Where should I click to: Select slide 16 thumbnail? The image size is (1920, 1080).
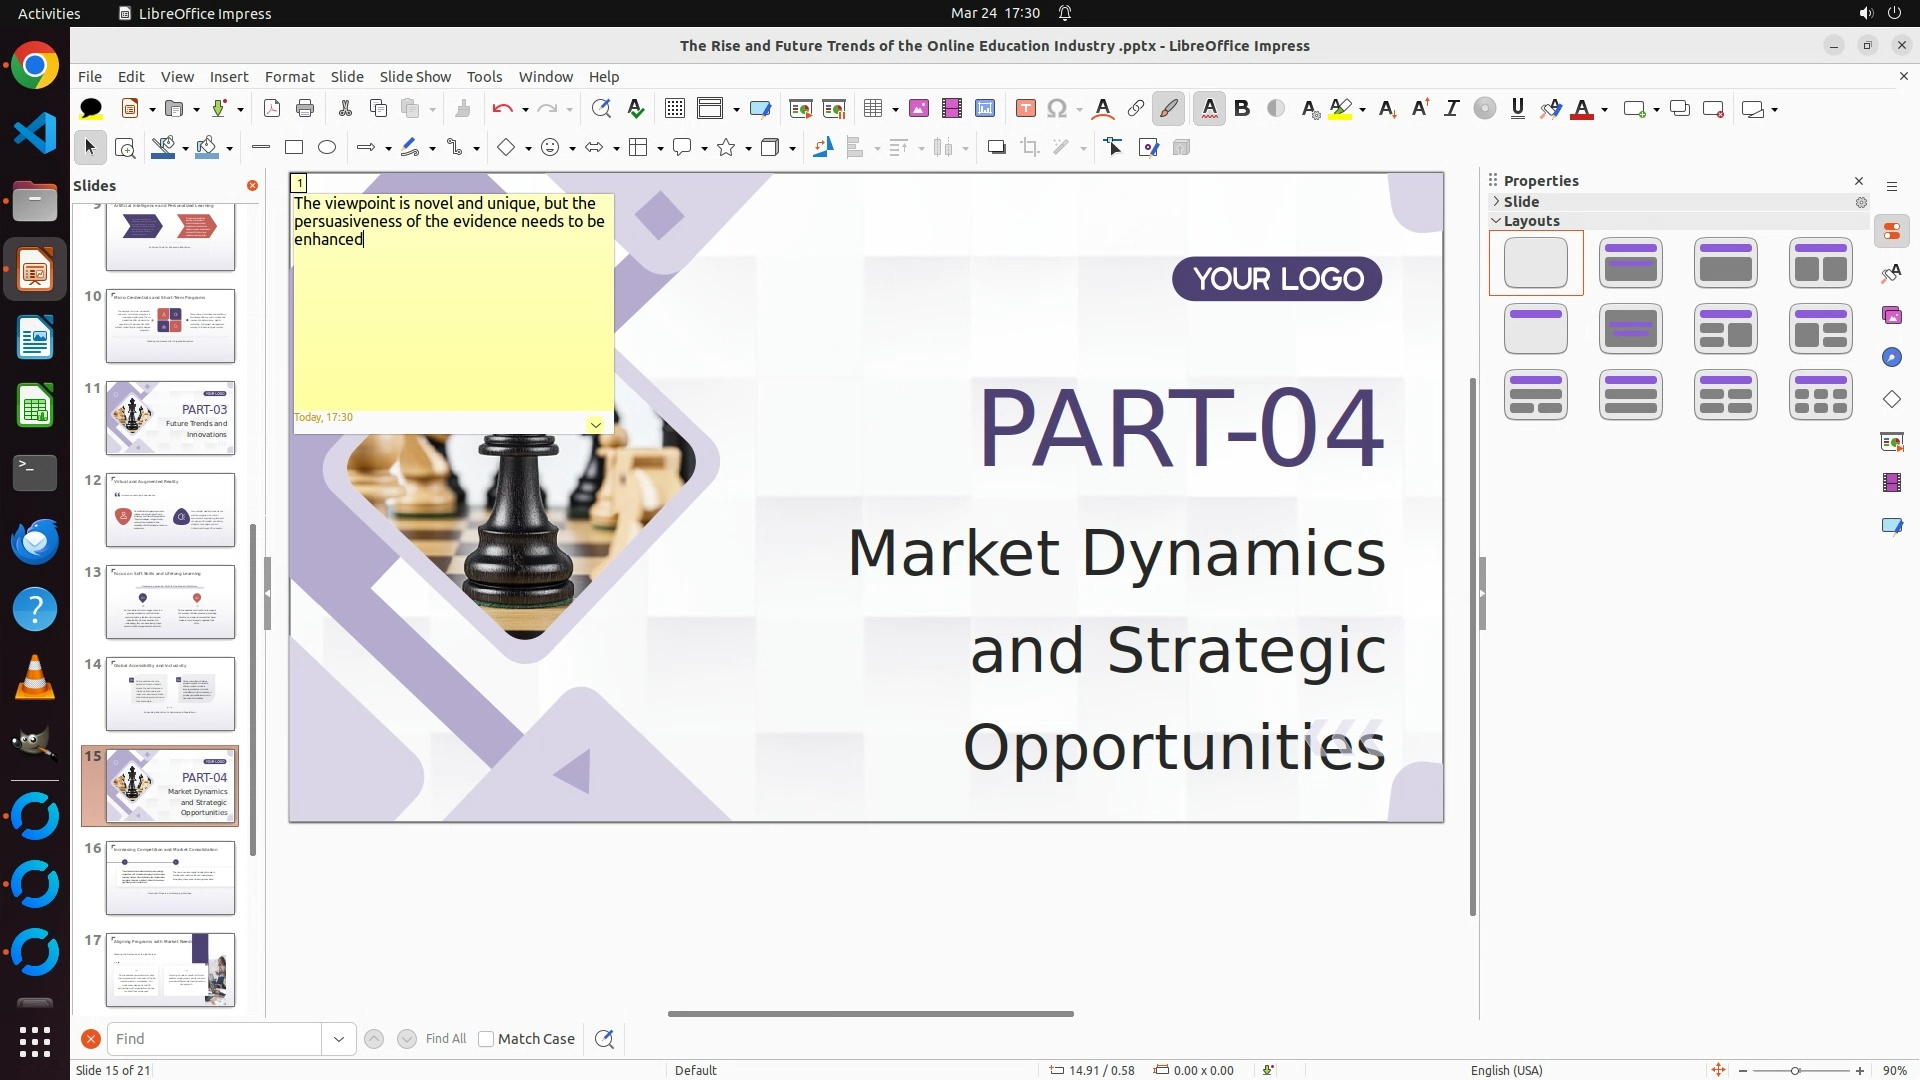pyautogui.click(x=170, y=878)
